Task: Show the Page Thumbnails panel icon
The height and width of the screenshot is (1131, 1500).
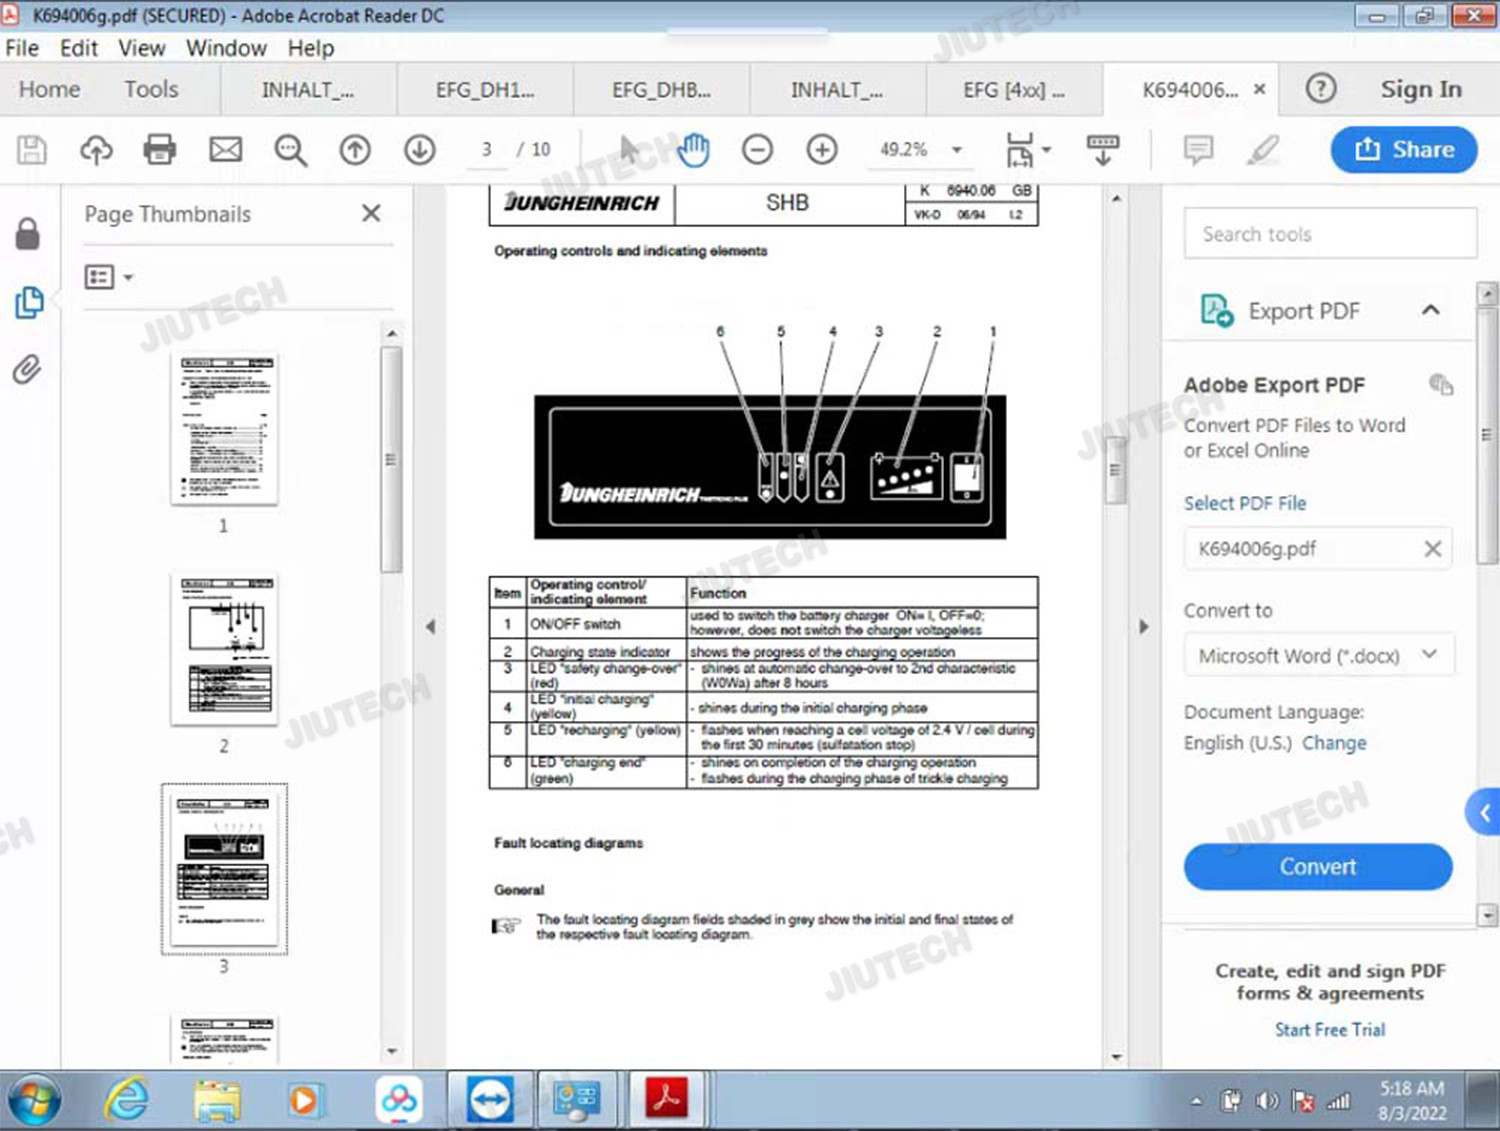Action: pyautogui.click(x=28, y=302)
